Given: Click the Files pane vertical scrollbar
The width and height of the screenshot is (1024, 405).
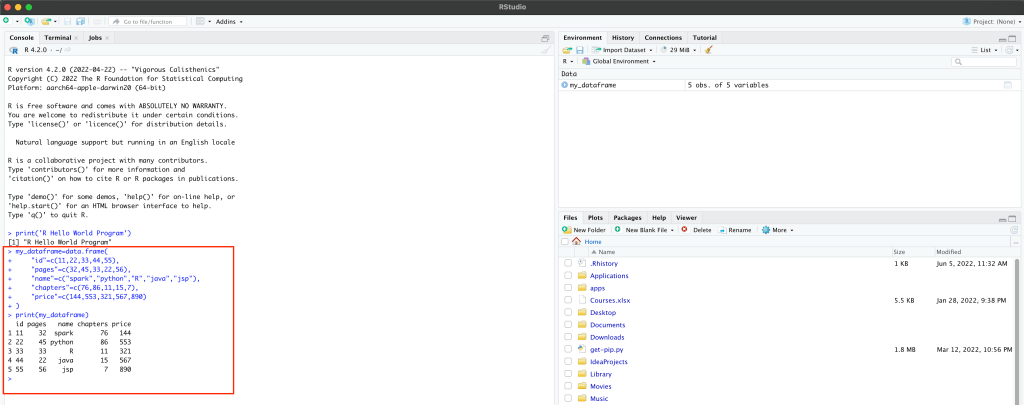Looking at the screenshot, I should (x=1018, y=320).
